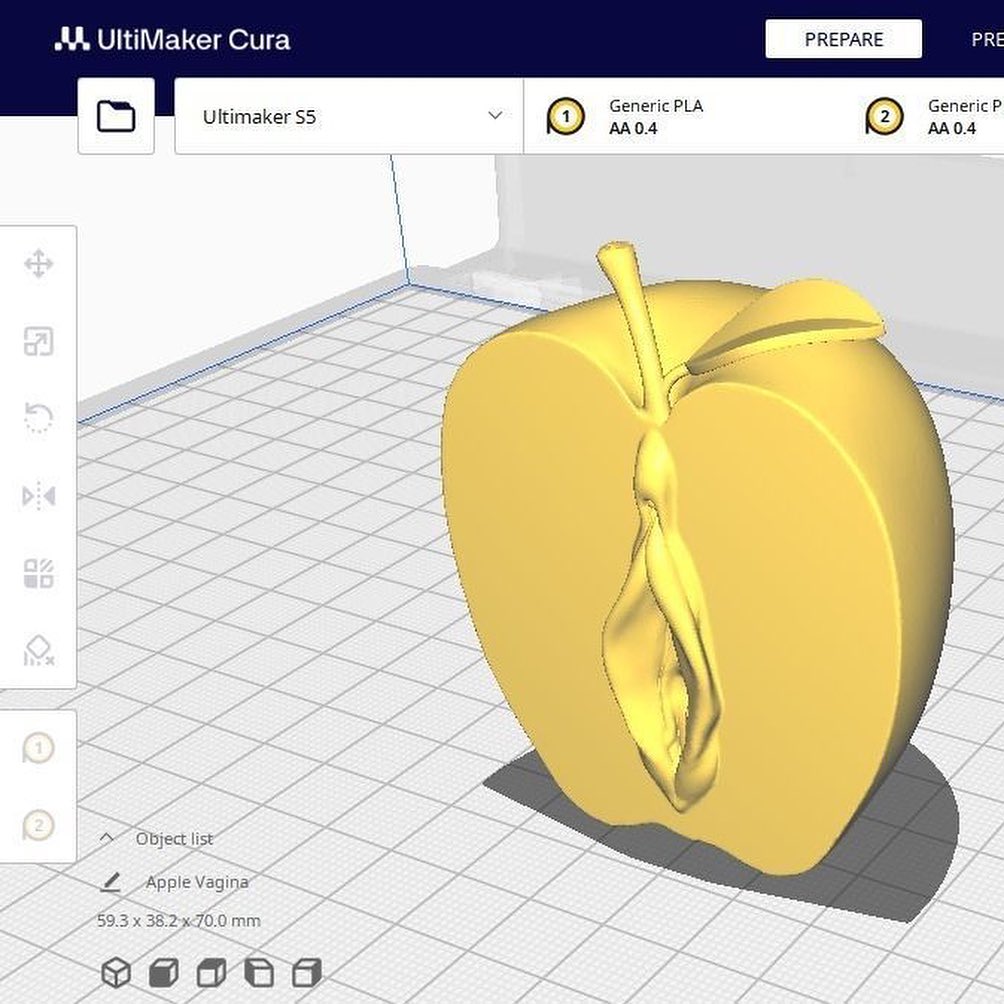
Task: Select the Support Blocker tool
Action: coord(38,651)
